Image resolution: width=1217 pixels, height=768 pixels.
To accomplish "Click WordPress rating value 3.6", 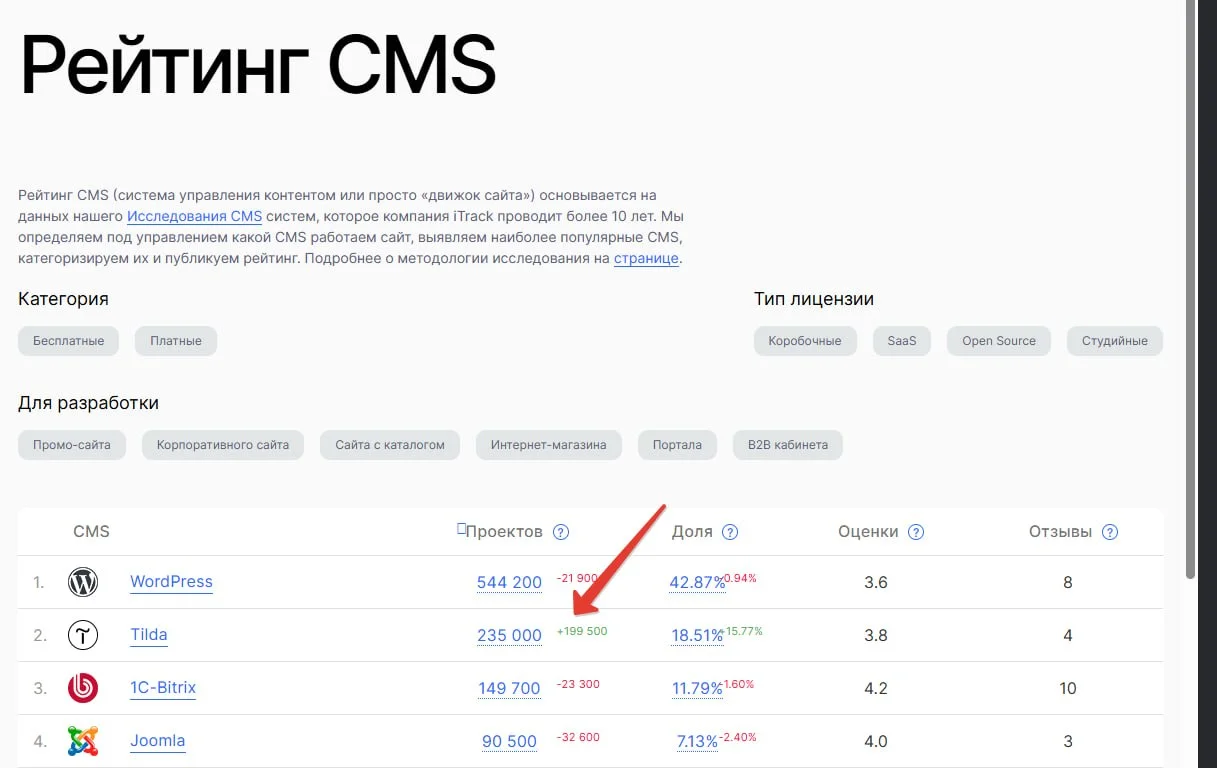I will coord(876,582).
